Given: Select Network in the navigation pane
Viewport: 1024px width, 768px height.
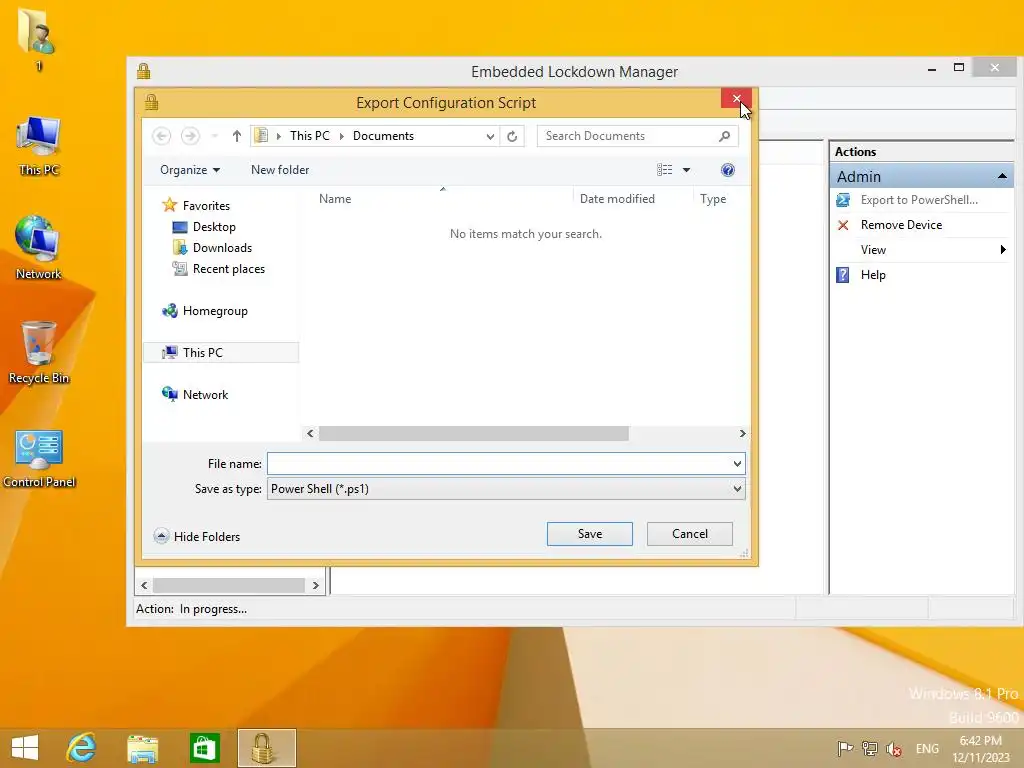Looking at the screenshot, I should click(205, 394).
